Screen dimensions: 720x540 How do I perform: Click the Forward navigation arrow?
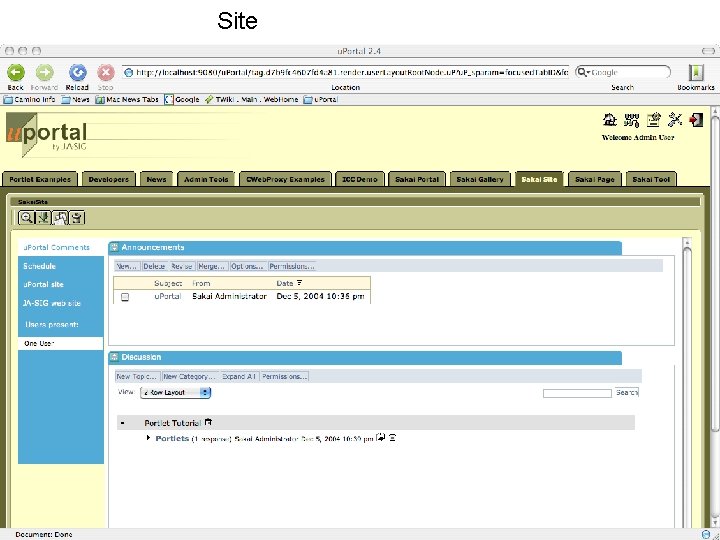pos(45,73)
